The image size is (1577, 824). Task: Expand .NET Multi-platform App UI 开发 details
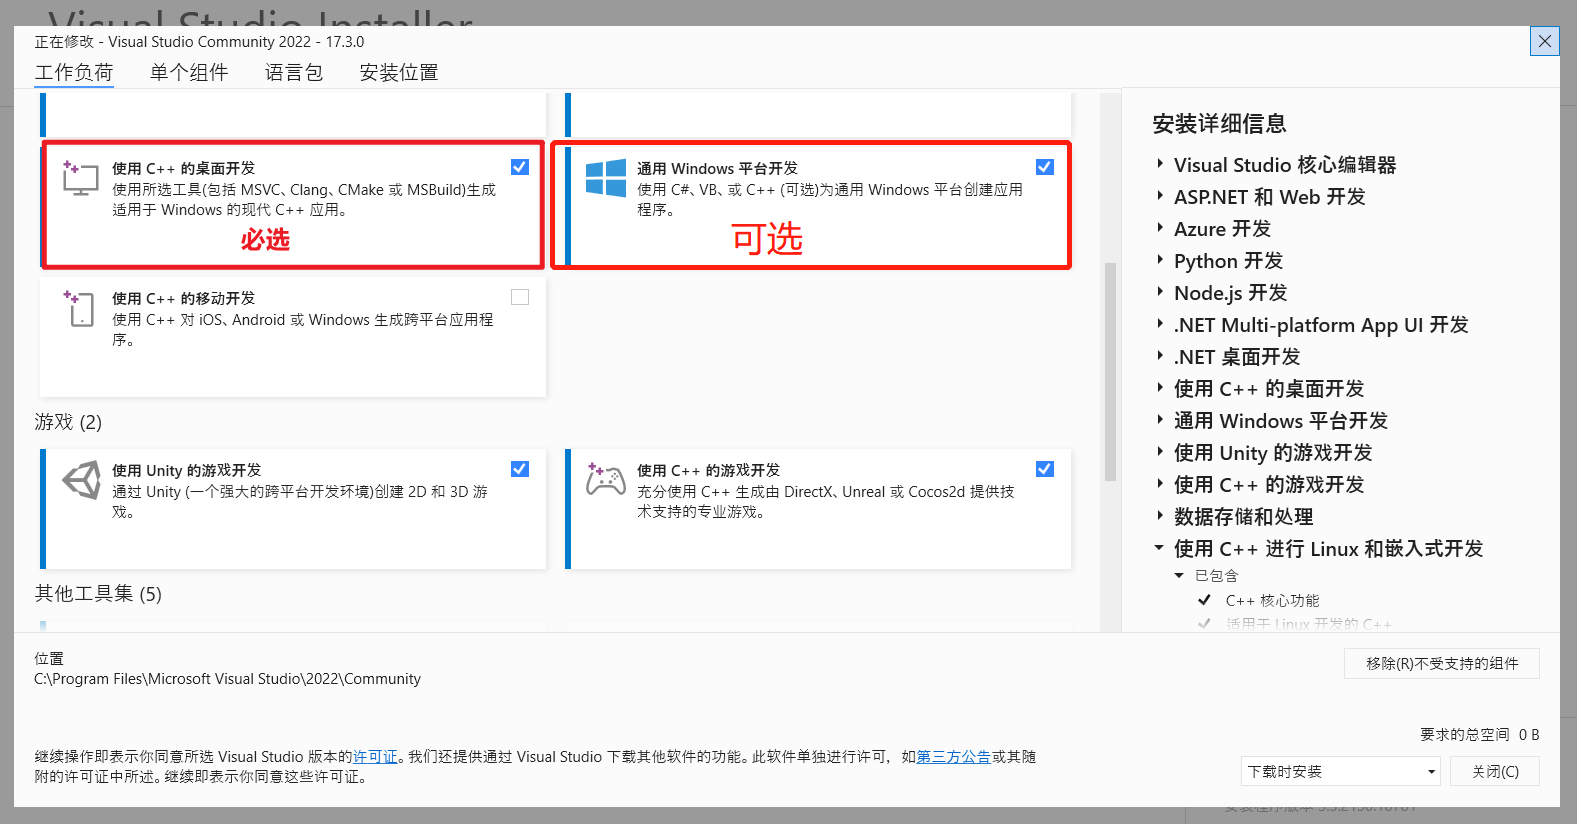pyautogui.click(x=1160, y=324)
